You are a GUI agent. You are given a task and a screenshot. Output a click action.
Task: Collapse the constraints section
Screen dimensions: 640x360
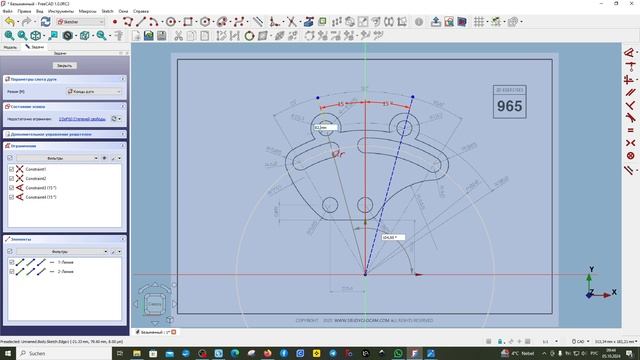(123, 146)
